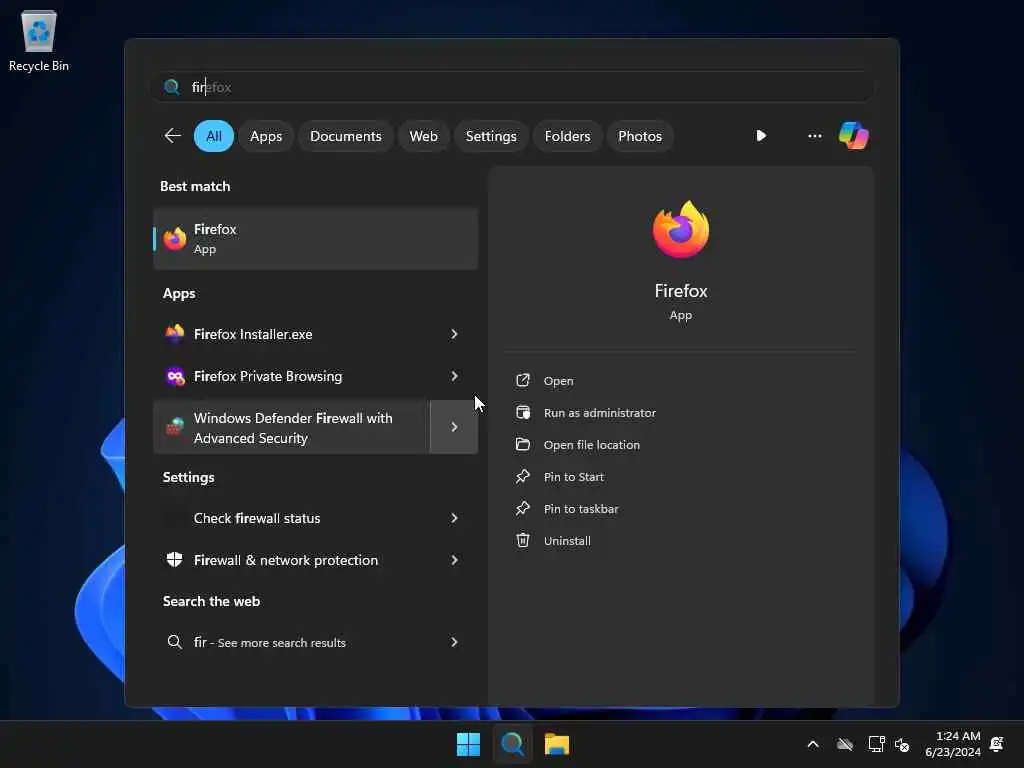Expand Firefox Installer.exe details chevron
1024x768 pixels.
coord(455,334)
